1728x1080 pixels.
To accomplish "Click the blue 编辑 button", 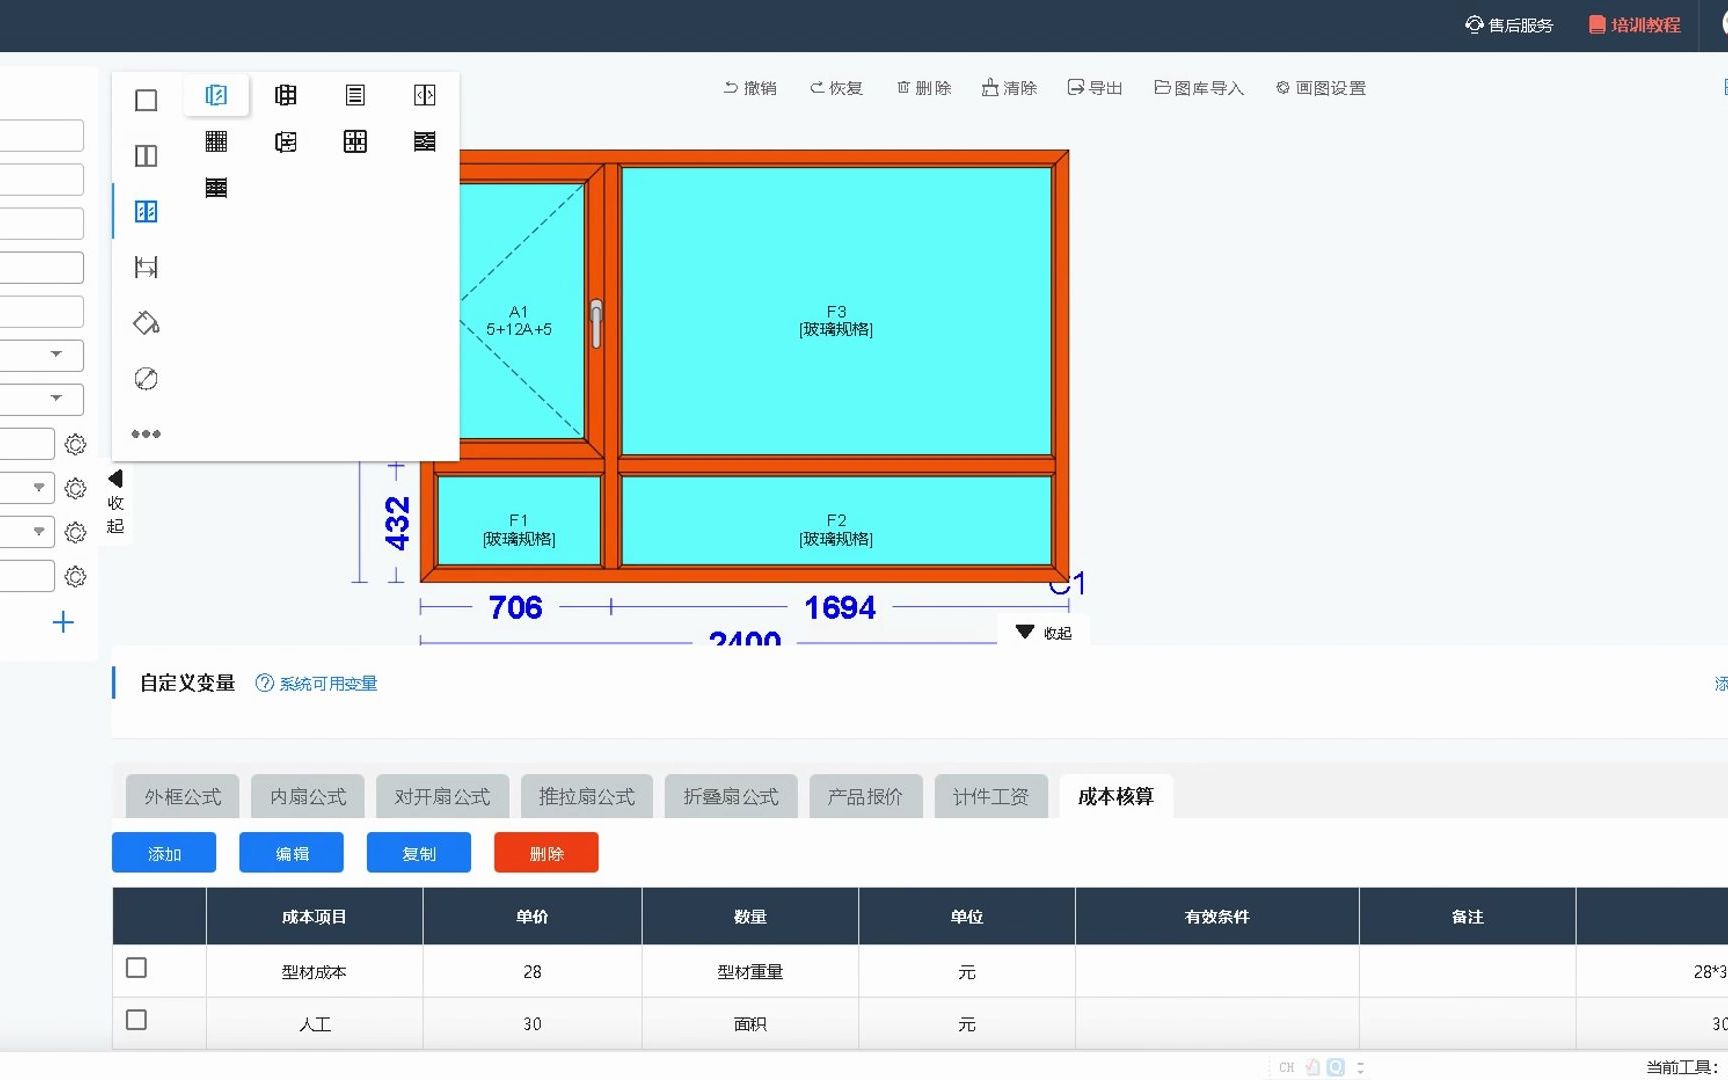I will pos(291,853).
